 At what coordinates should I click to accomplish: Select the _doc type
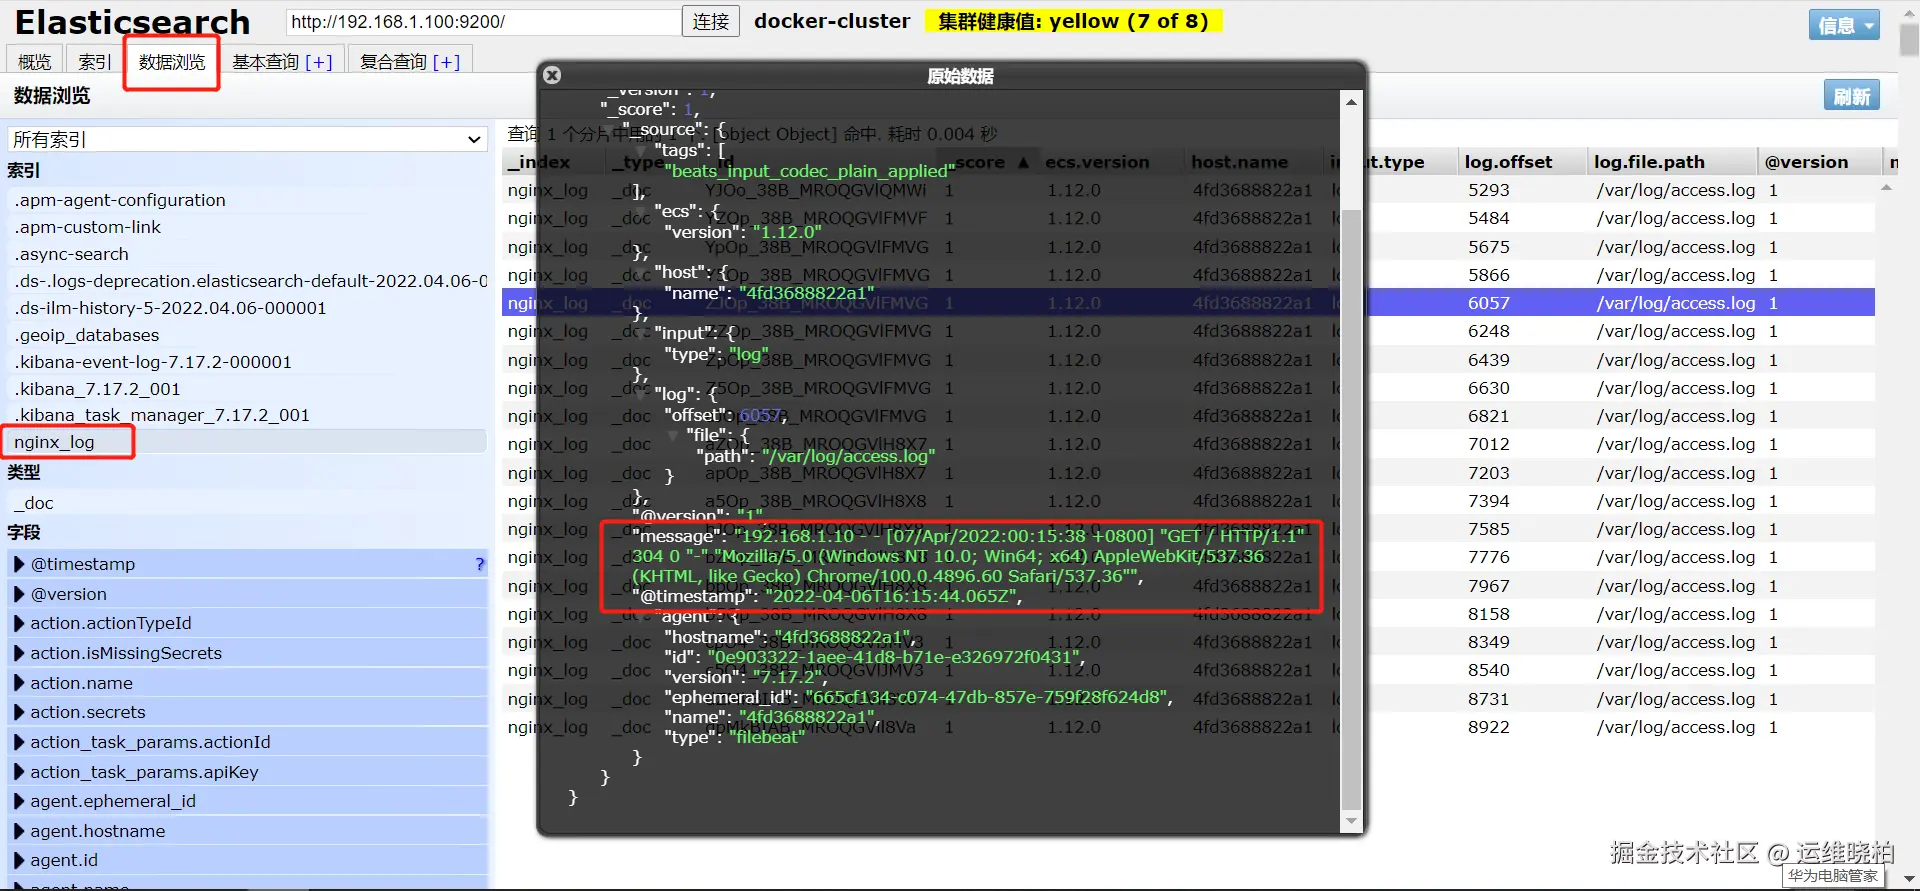point(247,503)
